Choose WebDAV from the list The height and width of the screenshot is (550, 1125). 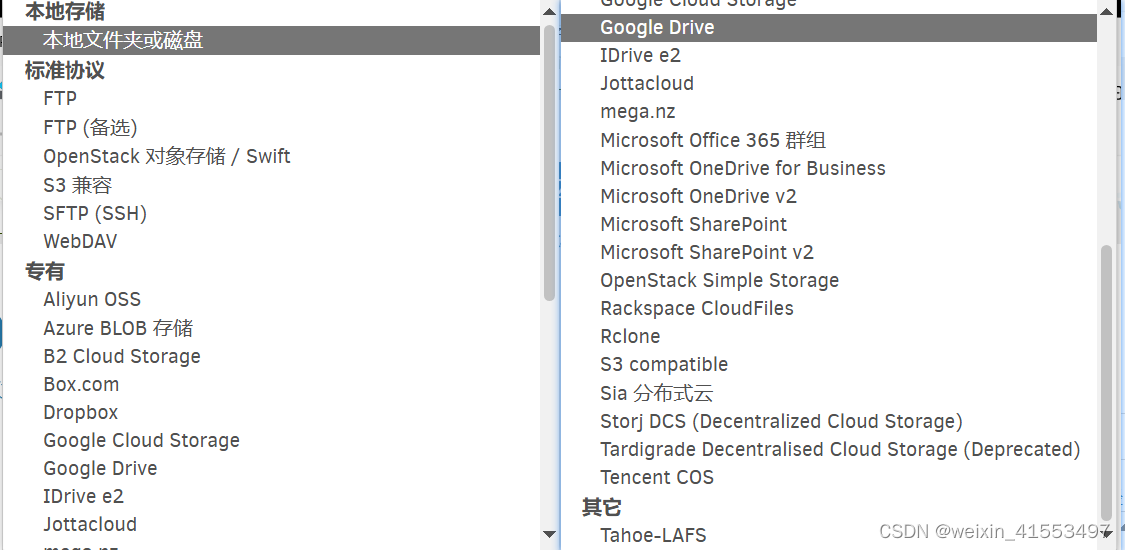pyautogui.click(x=80, y=242)
